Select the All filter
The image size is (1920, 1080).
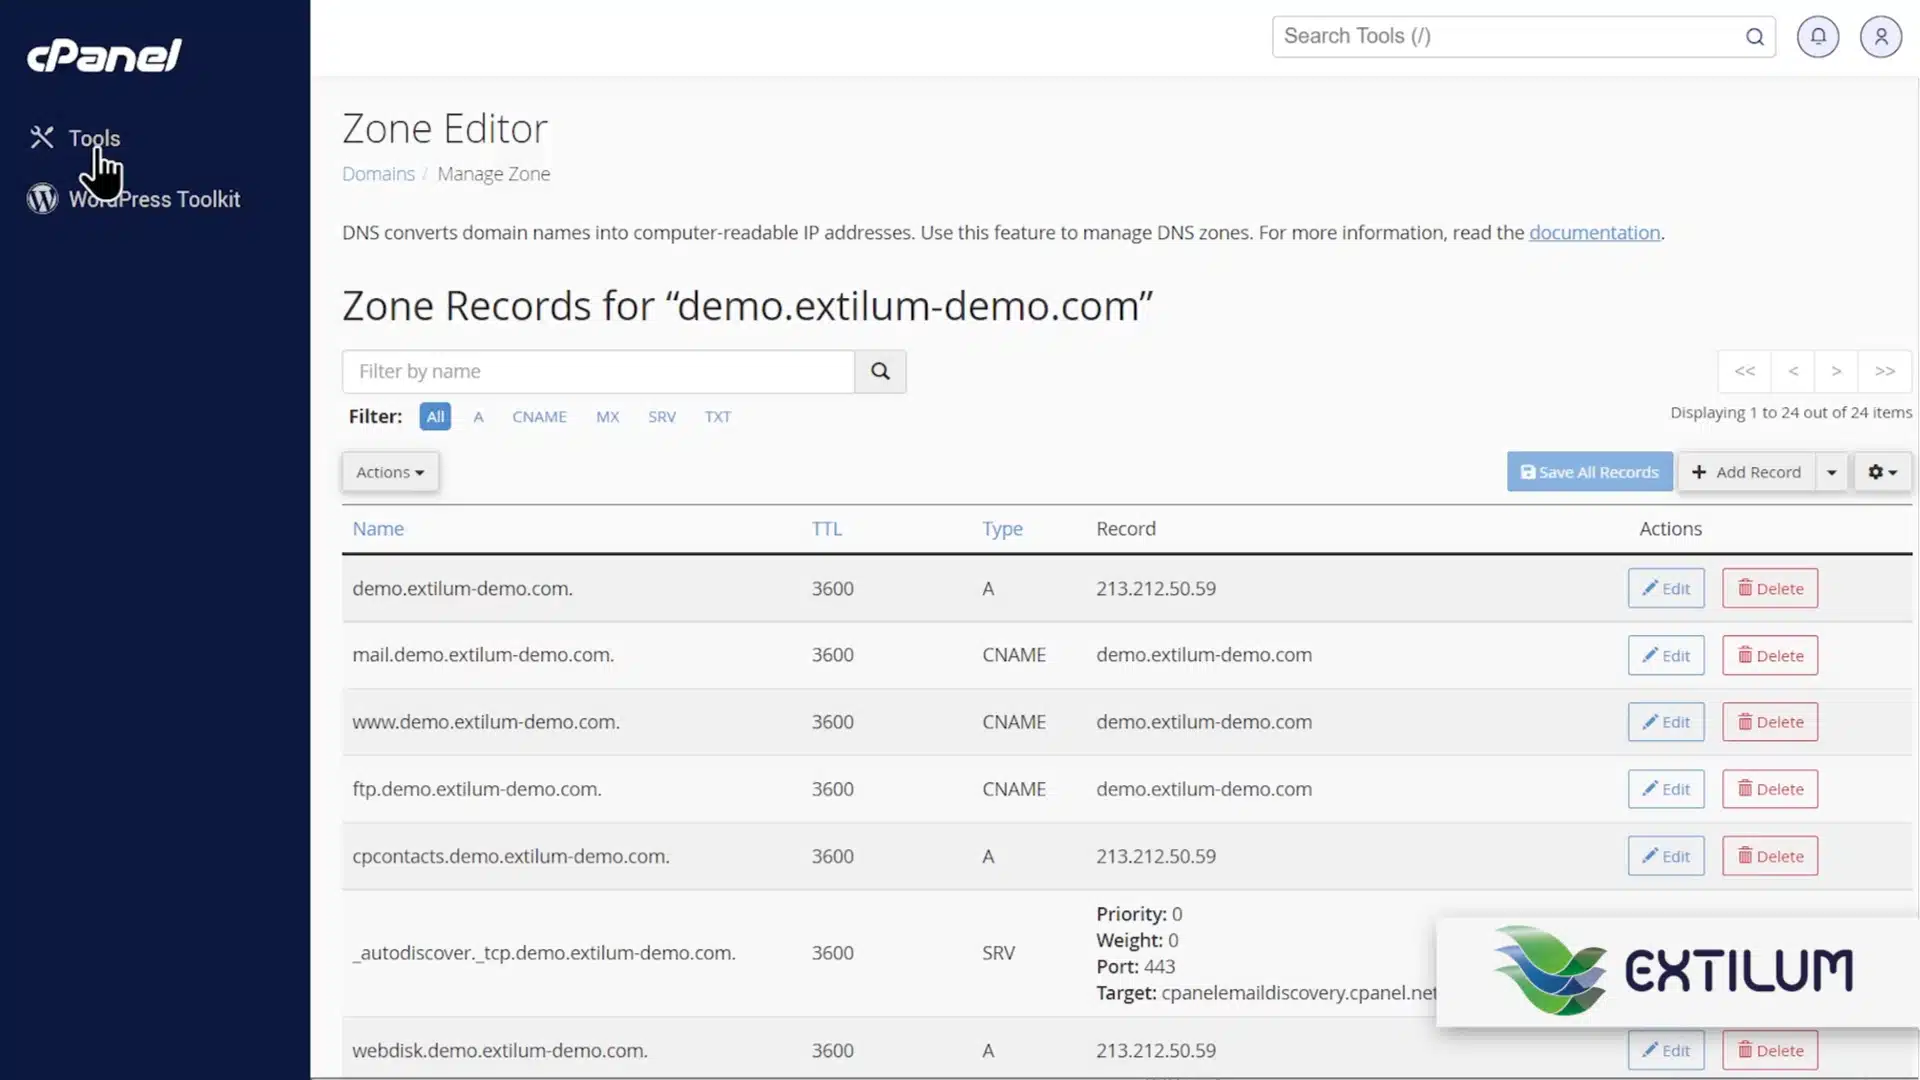coord(435,416)
